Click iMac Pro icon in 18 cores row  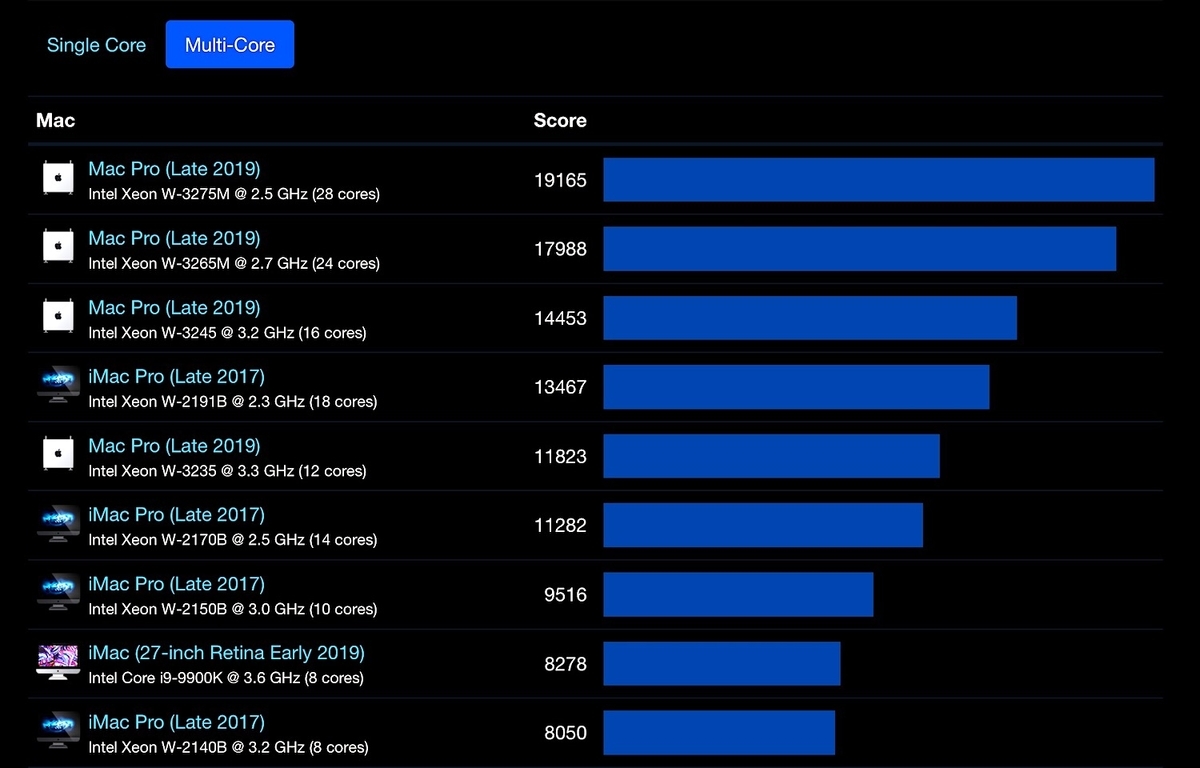tap(58, 386)
